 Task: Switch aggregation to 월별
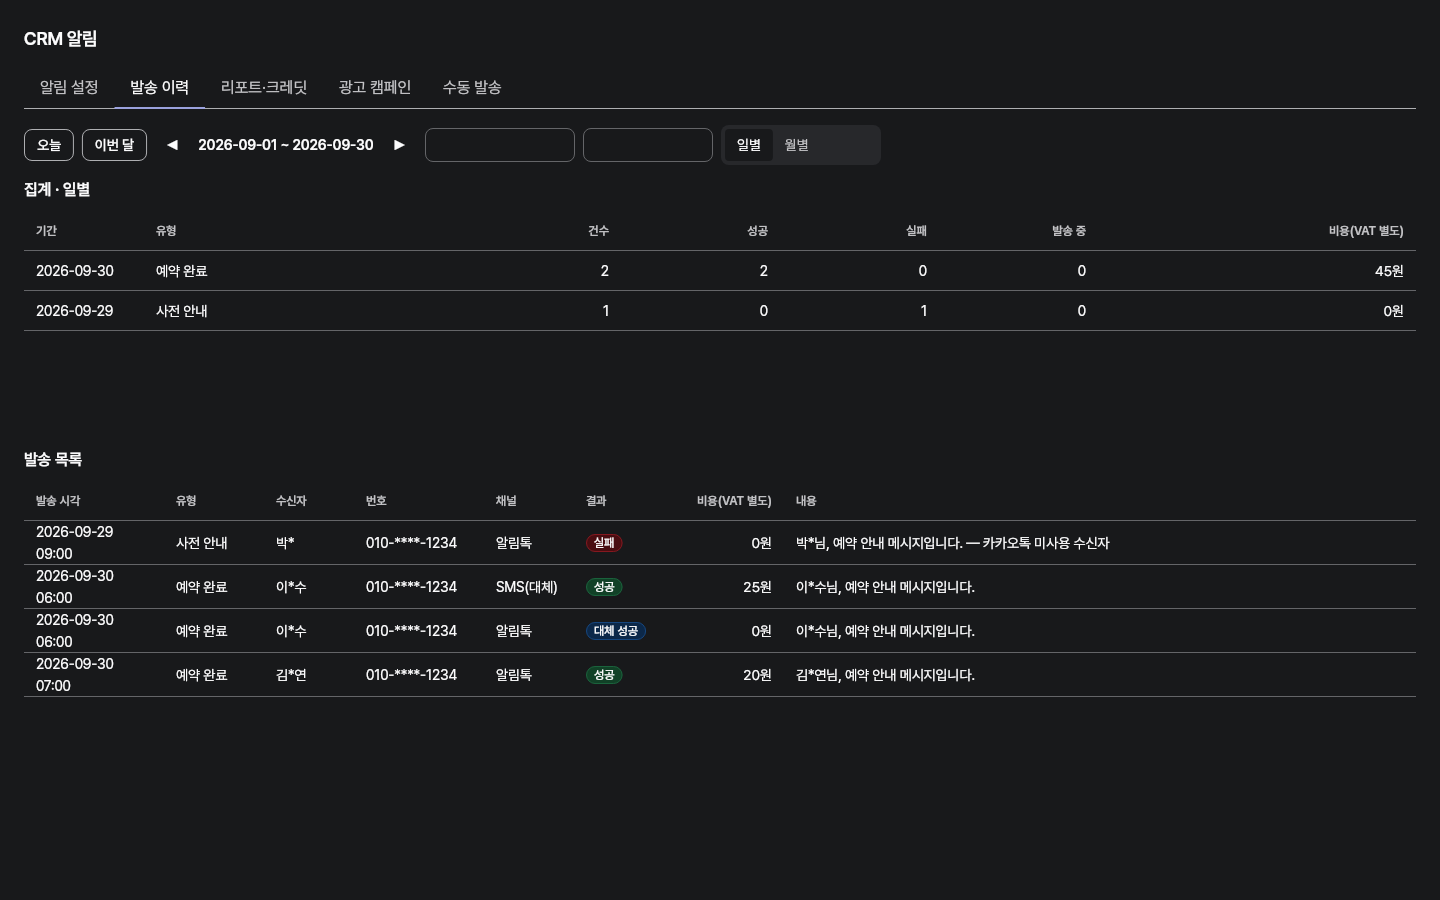(797, 145)
